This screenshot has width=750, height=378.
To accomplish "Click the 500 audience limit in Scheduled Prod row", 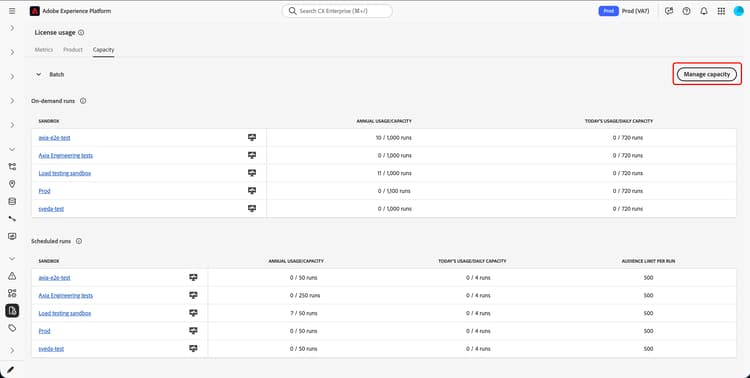I will 648,331.
